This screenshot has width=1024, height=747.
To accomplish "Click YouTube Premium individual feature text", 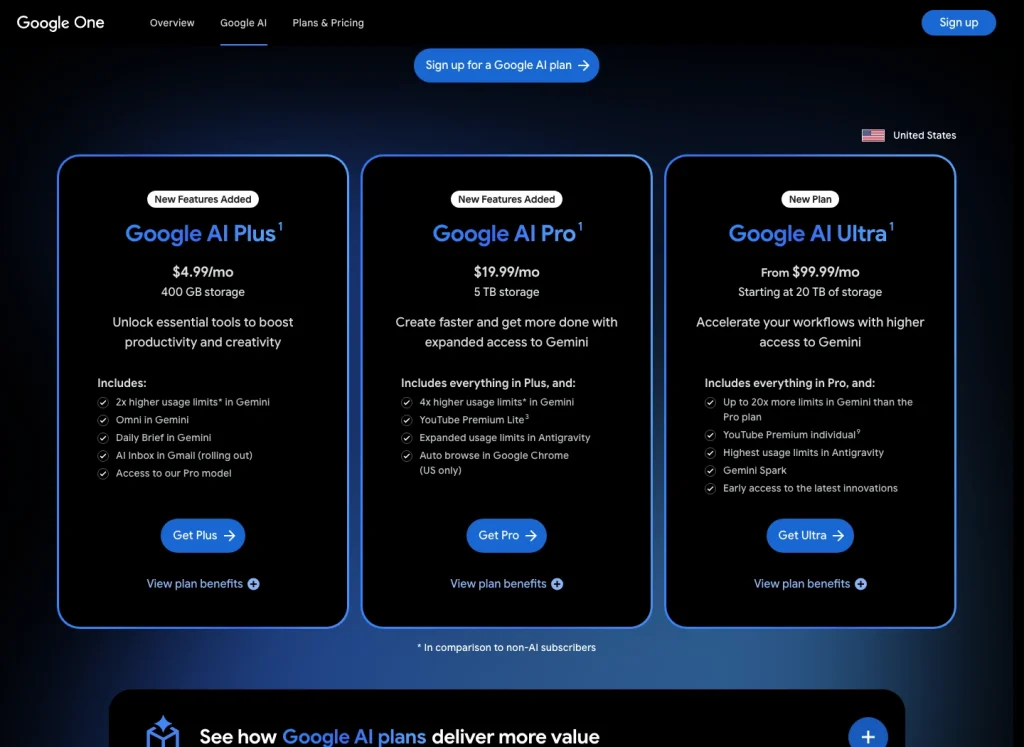I will (x=791, y=434).
